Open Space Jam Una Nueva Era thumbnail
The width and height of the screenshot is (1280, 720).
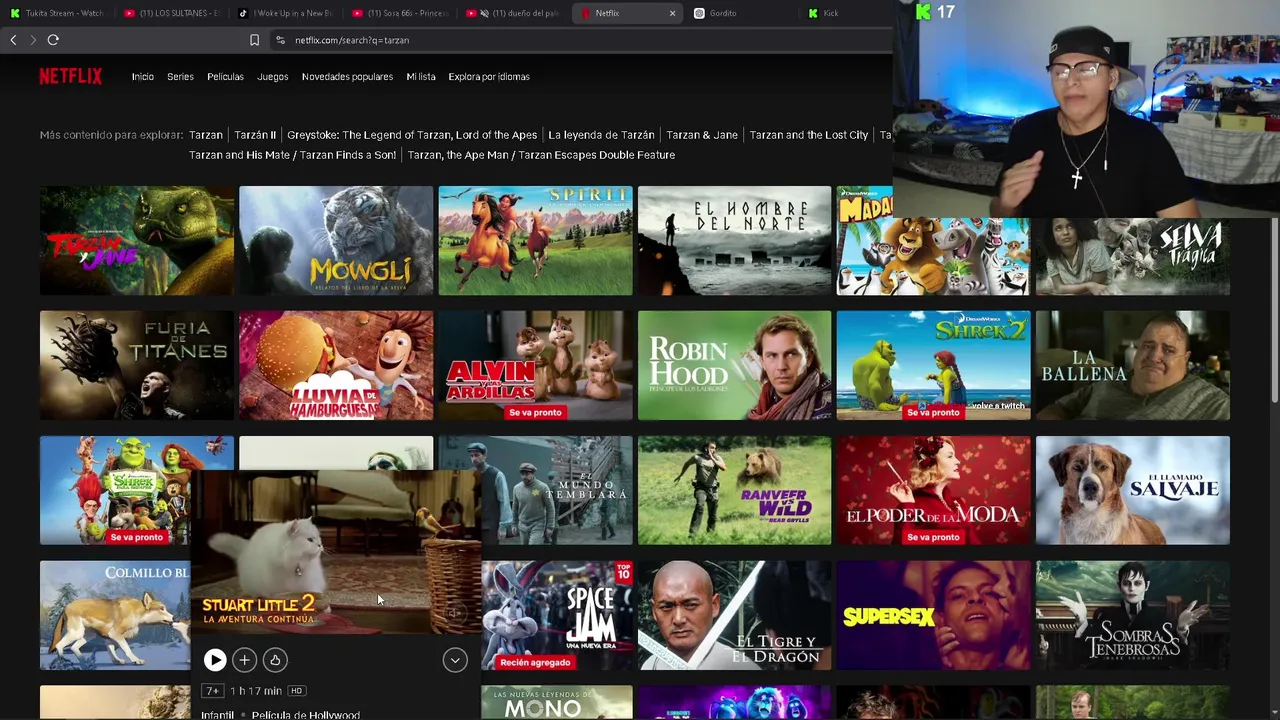click(557, 616)
